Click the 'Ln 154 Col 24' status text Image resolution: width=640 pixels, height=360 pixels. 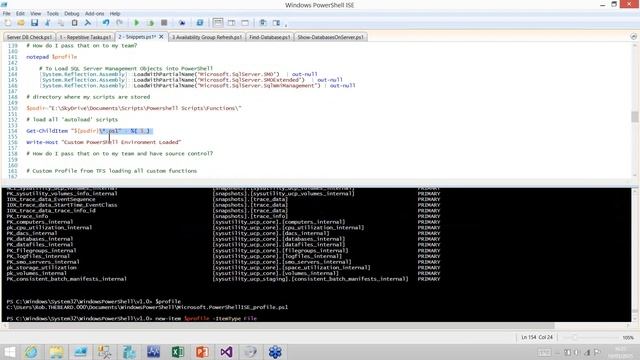pyautogui.click(x=537, y=337)
